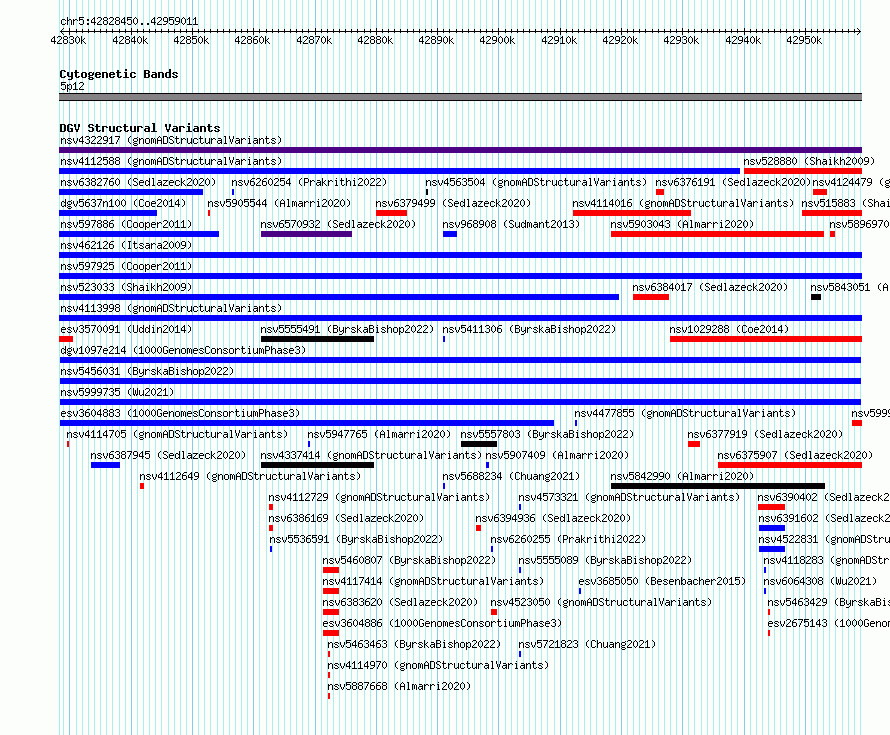Screen dimensions: 890x735
Task: Select nsv968908 (Sudmant2013) label
Action: [x=511, y=224]
